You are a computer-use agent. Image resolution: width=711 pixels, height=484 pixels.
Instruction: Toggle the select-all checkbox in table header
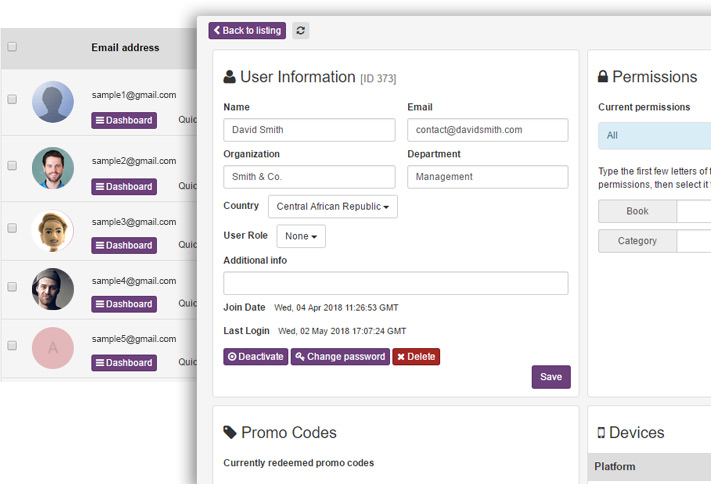click(x=12, y=47)
